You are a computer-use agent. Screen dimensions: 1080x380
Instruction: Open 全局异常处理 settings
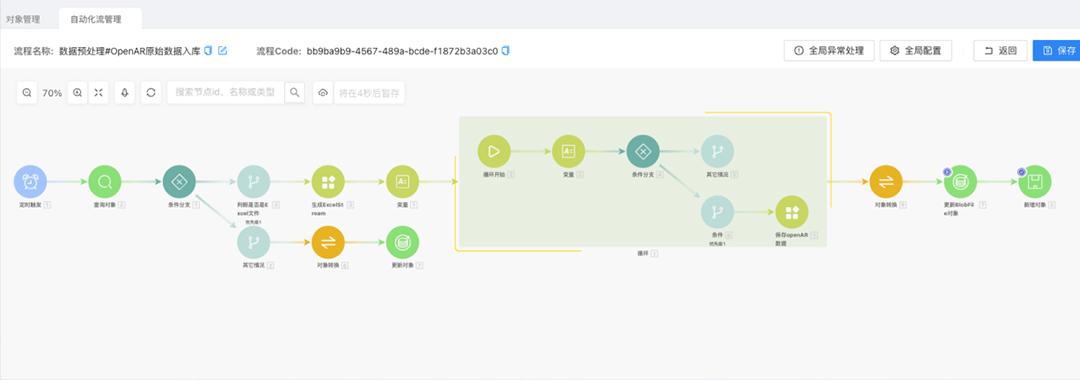(829, 50)
